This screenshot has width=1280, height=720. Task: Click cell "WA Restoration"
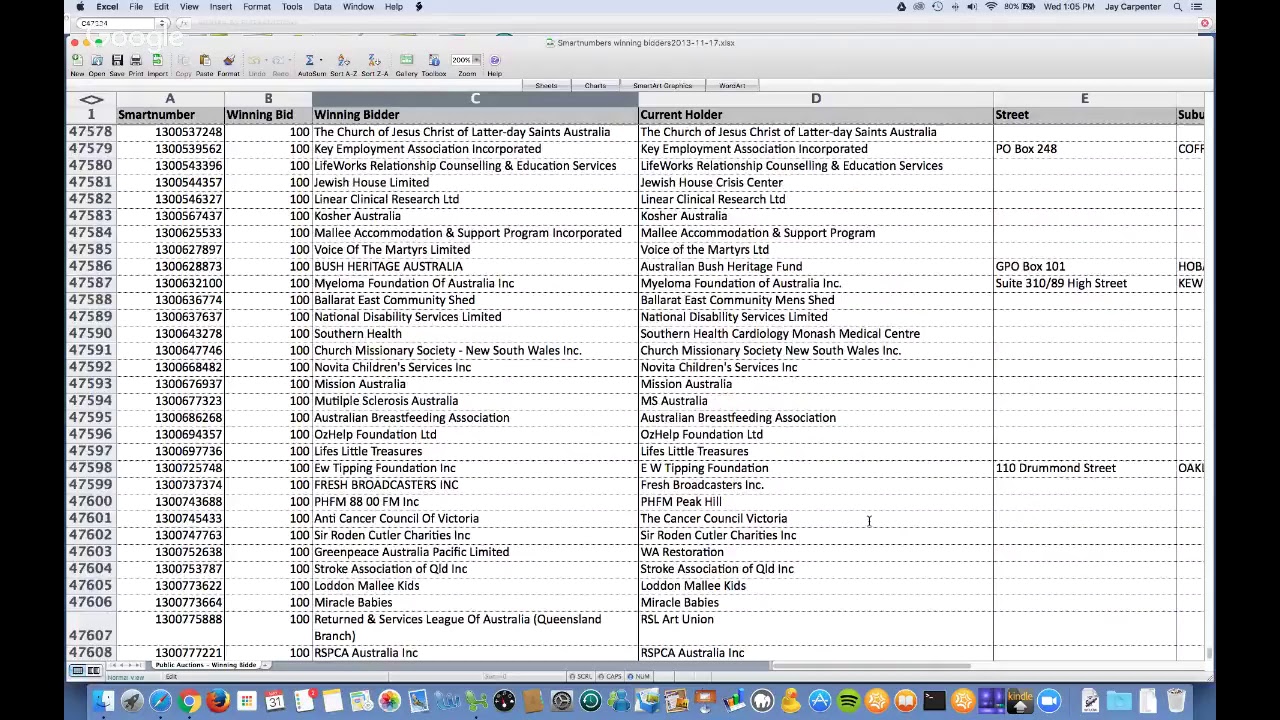815,552
